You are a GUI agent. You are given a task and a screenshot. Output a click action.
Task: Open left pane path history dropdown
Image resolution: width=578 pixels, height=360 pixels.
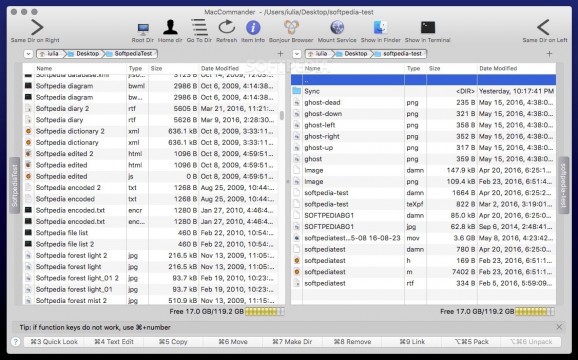pyautogui.click(x=28, y=54)
